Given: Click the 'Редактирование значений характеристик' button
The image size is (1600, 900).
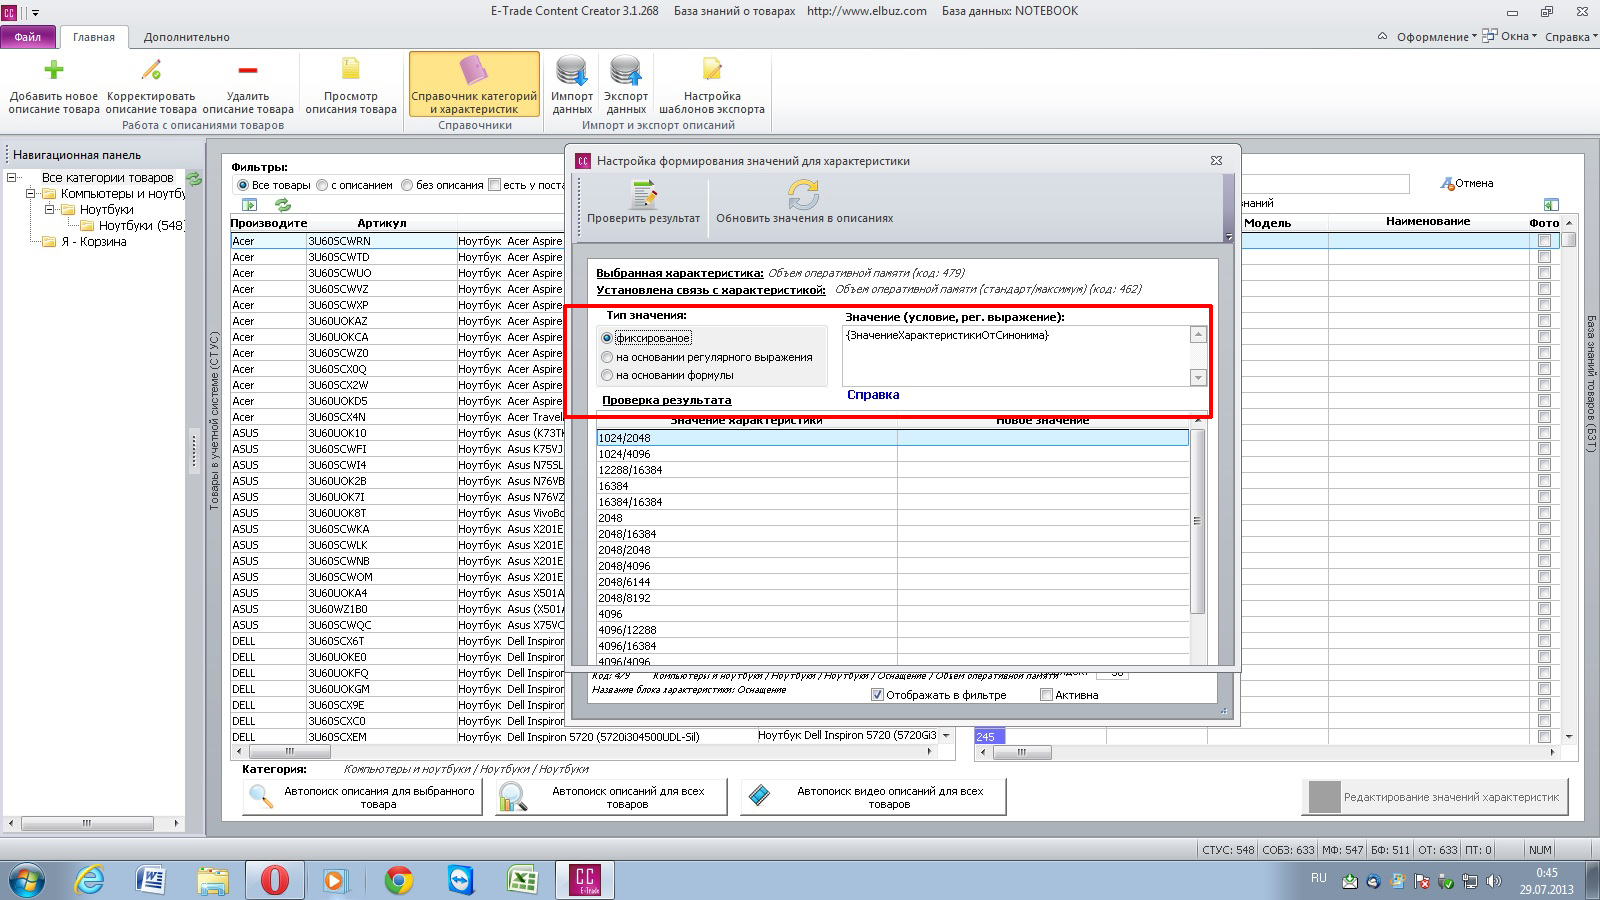Looking at the screenshot, I should click(x=1435, y=797).
